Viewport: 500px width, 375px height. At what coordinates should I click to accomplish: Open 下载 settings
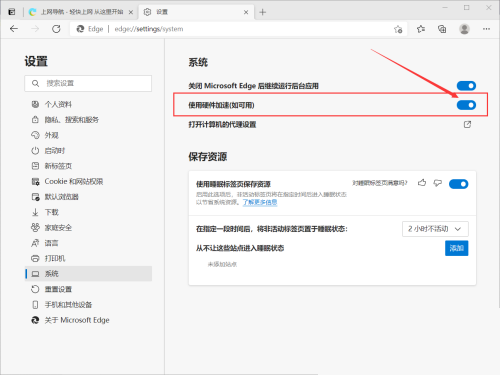pos(88,212)
